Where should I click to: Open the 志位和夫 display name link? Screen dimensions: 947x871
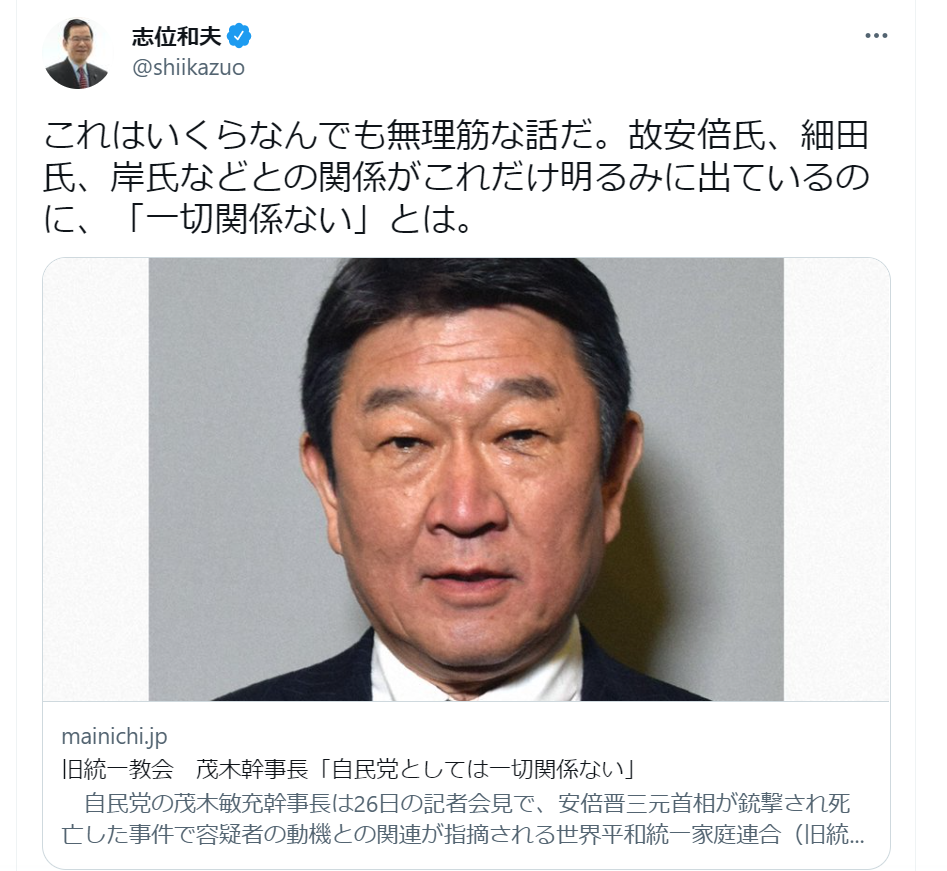tap(177, 37)
